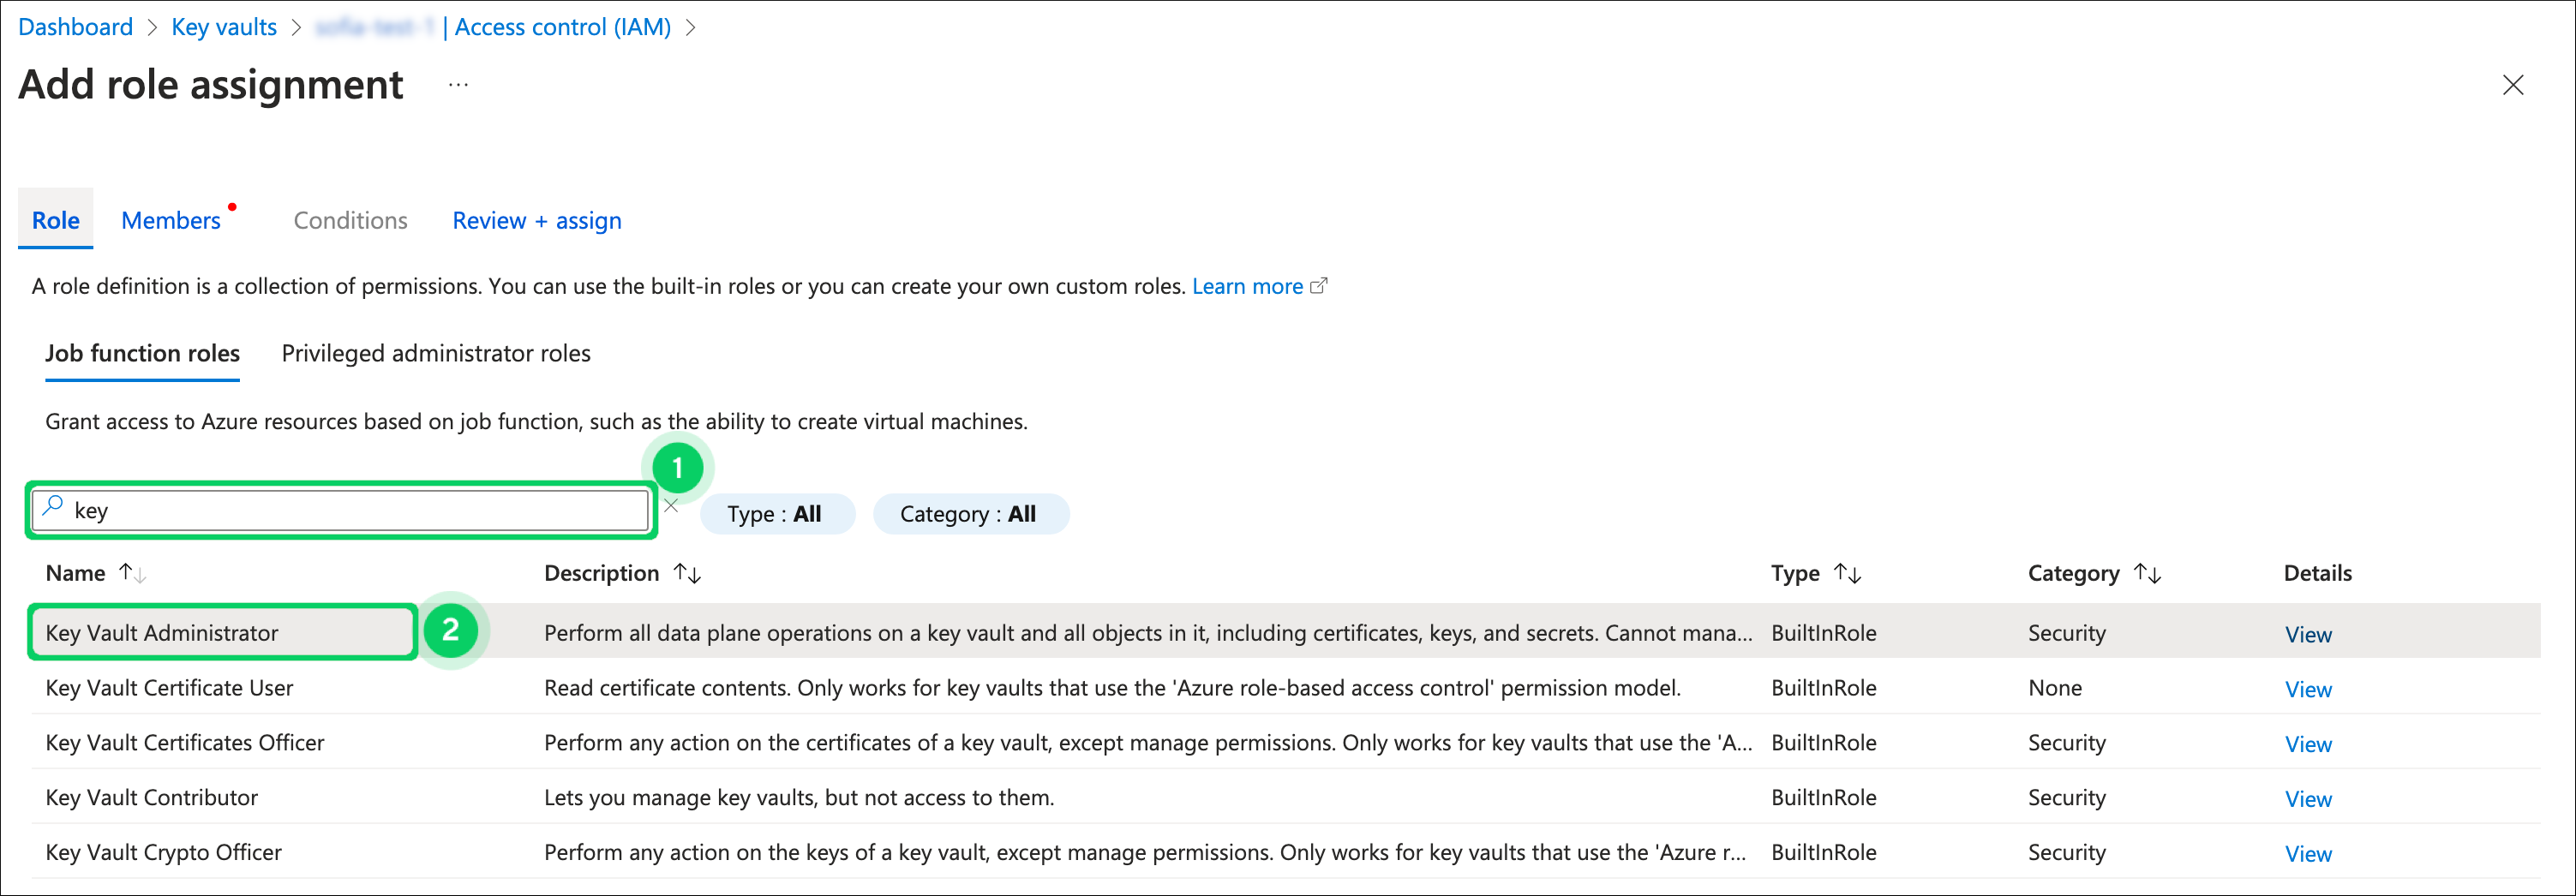This screenshot has width=2576, height=896.
Task: Focus the role search input field
Action: [350, 511]
